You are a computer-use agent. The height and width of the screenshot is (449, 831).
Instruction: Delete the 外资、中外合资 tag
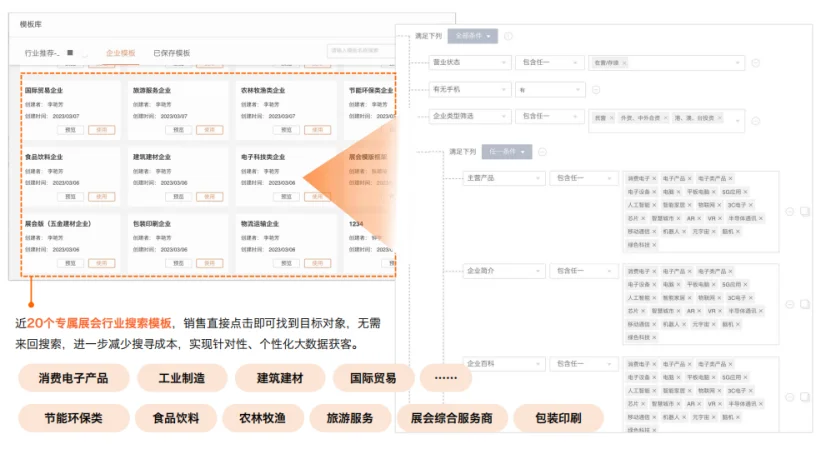click(x=666, y=118)
